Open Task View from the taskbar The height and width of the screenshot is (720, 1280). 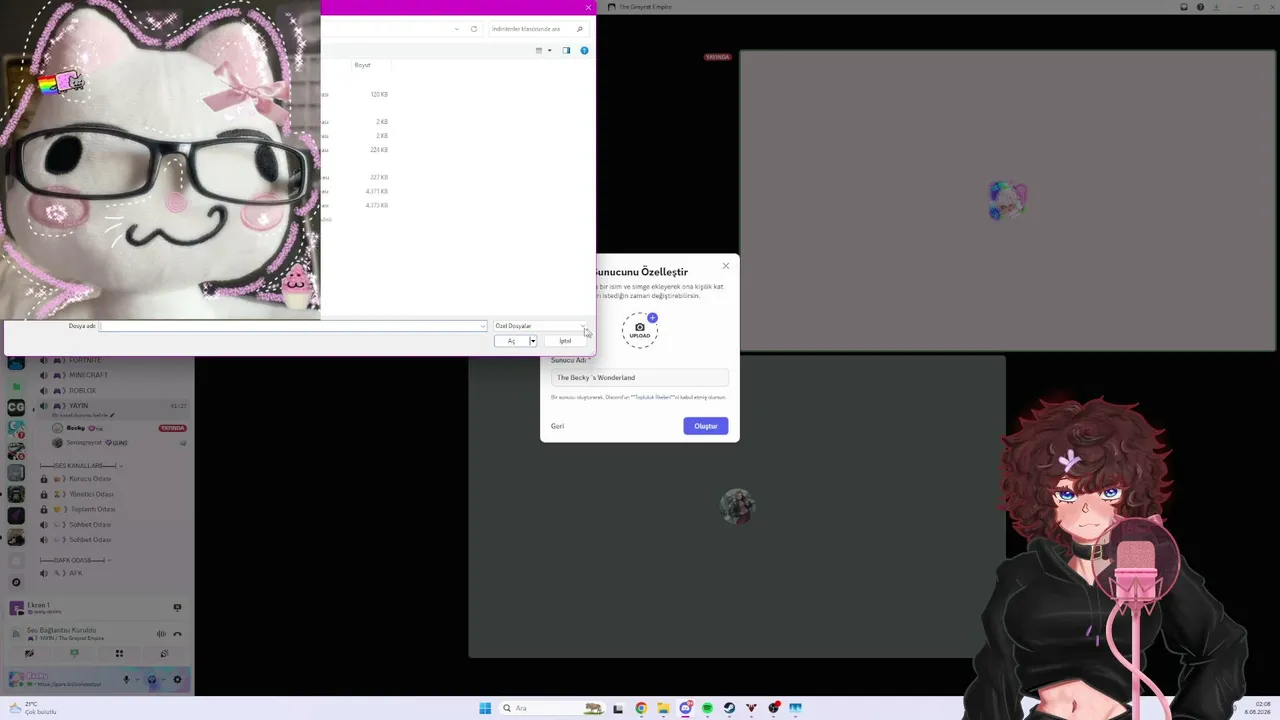click(x=618, y=708)
